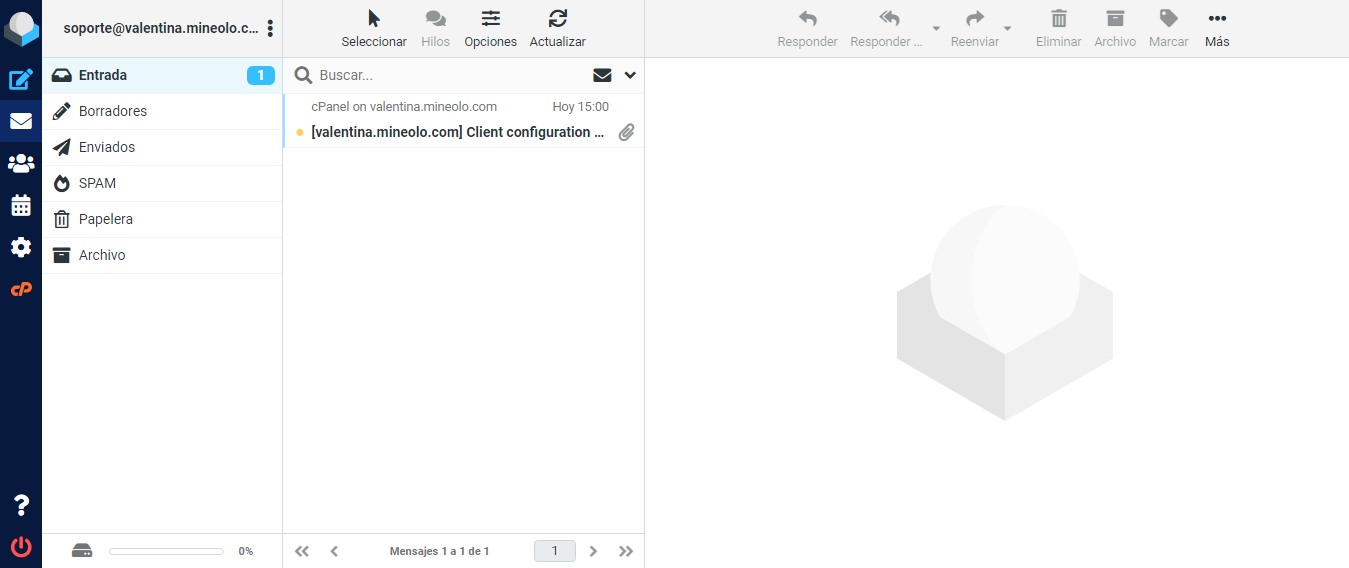The width and height of the screenshot is (1349, 568).
Task: Open the Calendar sidebar icon
Action: pyautogui.click(x=21, y=205)
